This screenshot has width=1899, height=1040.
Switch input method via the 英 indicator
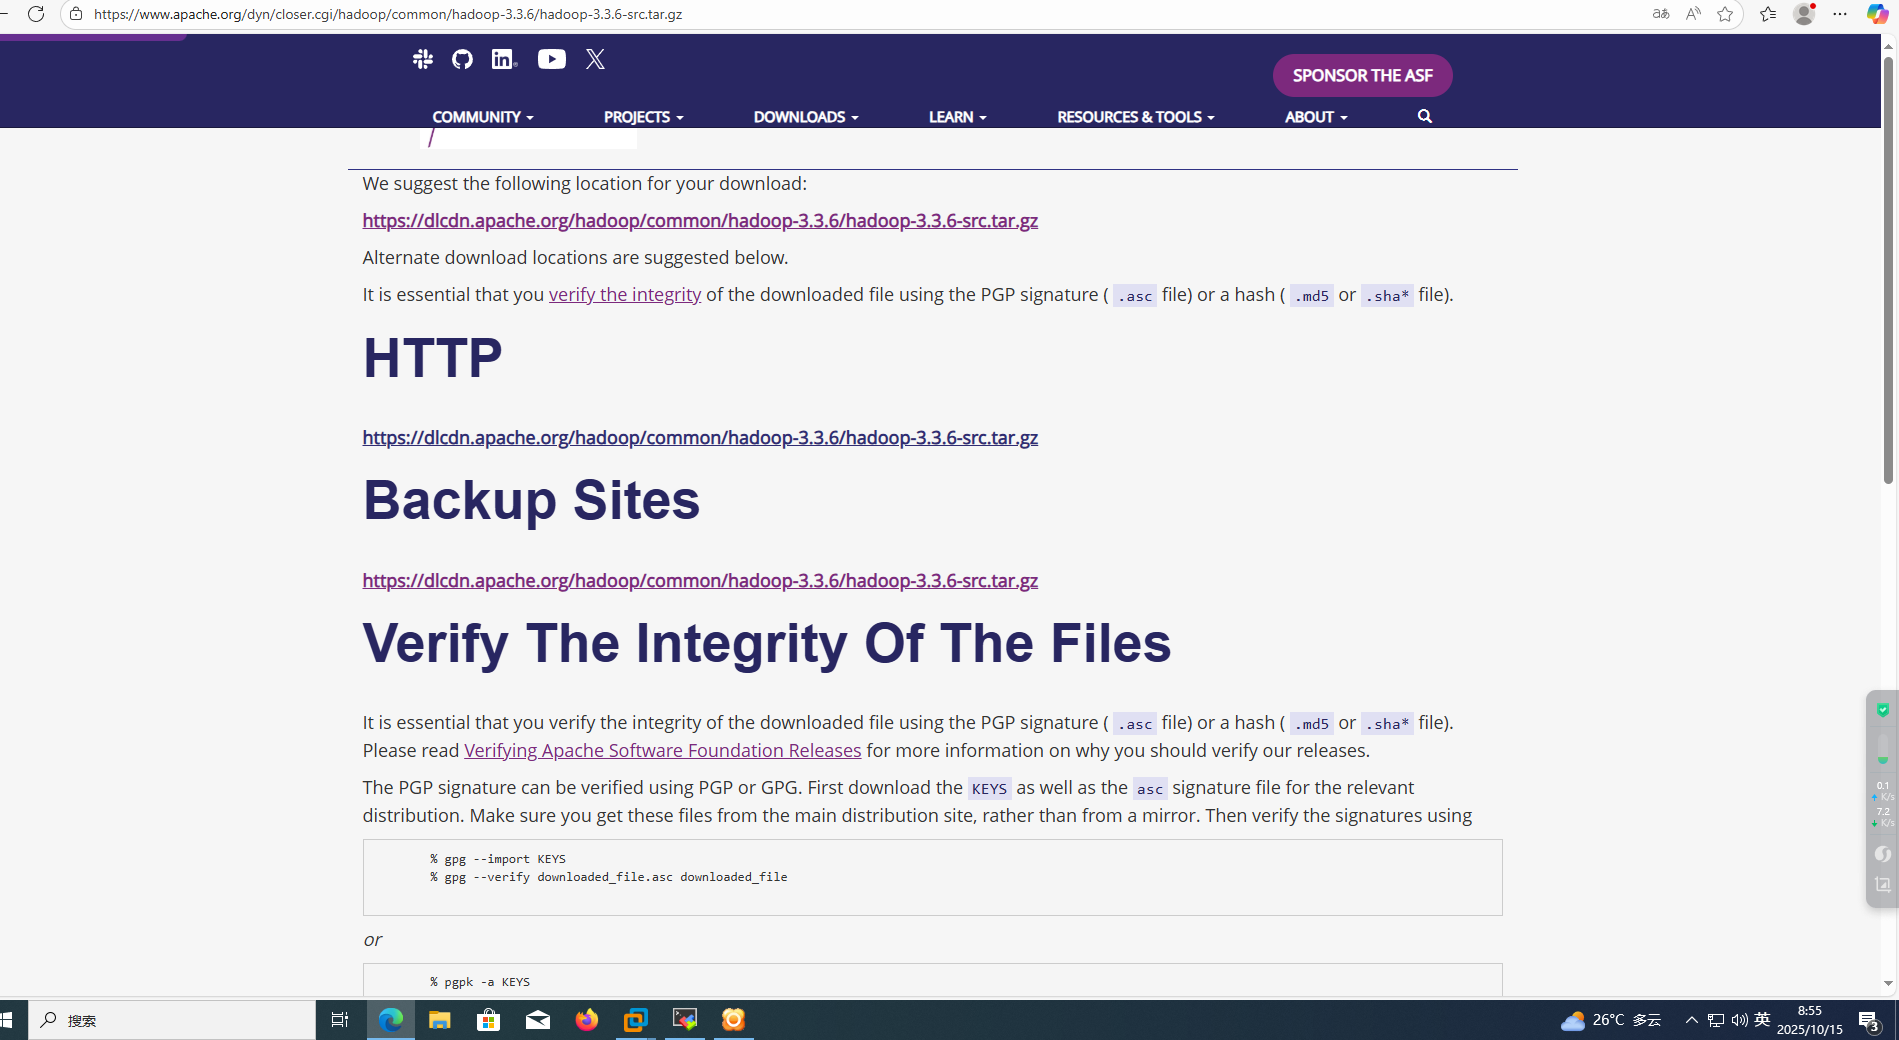point(1763,1020)
